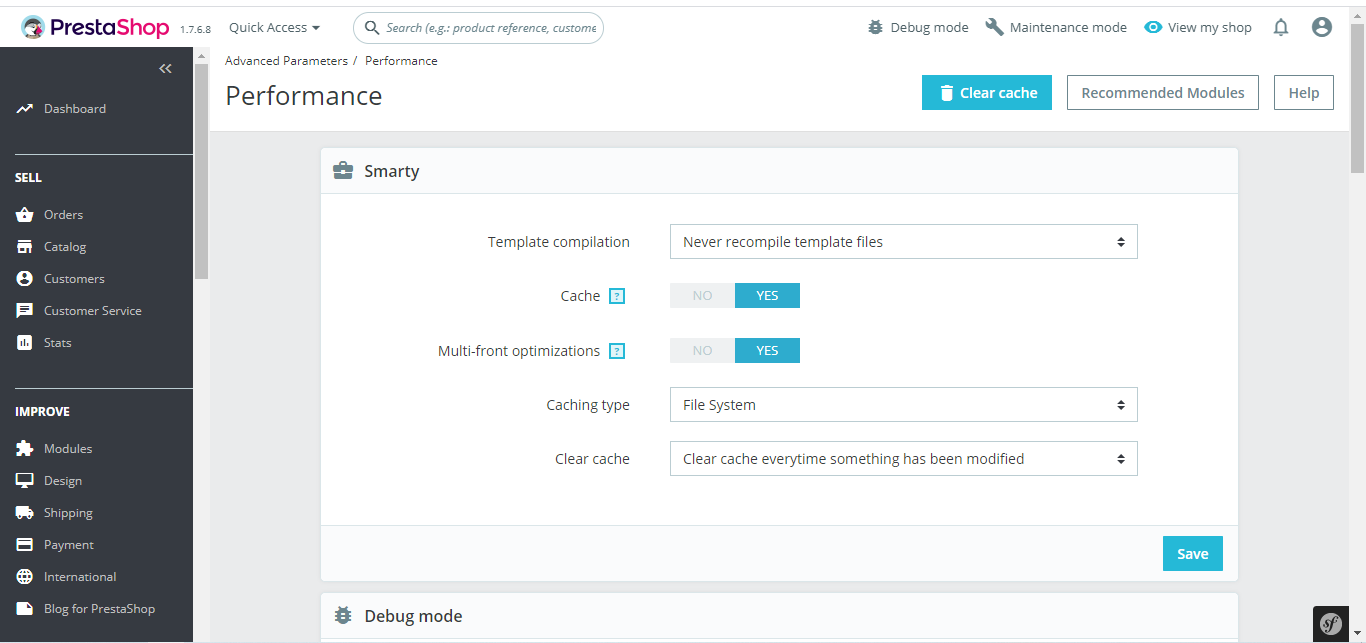1366x643 pixels.
Task: Go to Modules in the sidebar
Action: point(67,449)
